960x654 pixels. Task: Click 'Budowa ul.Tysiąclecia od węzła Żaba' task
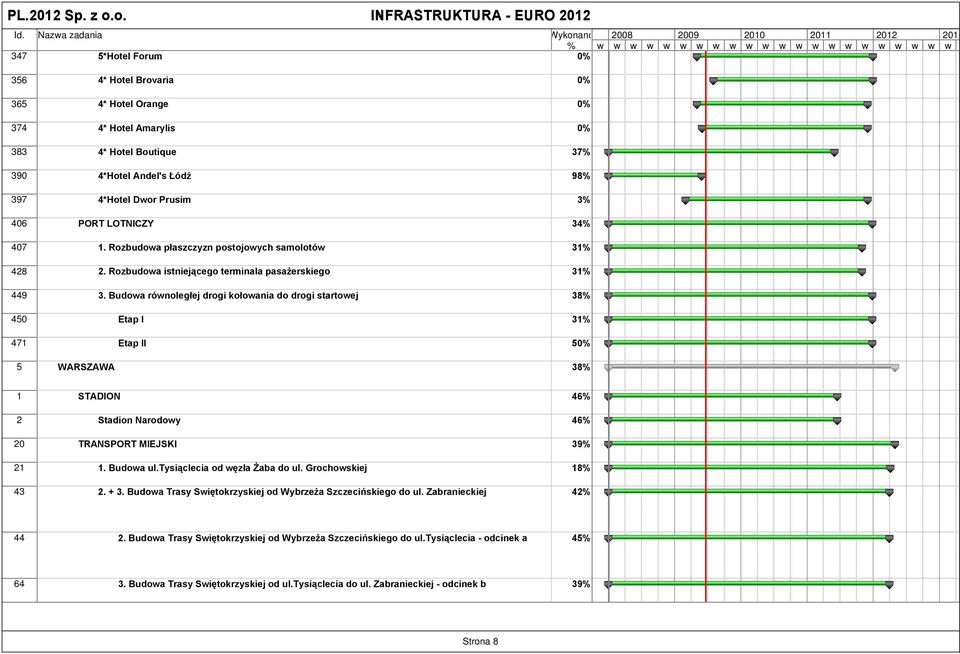pyautogui.click(x=232, y=468)
